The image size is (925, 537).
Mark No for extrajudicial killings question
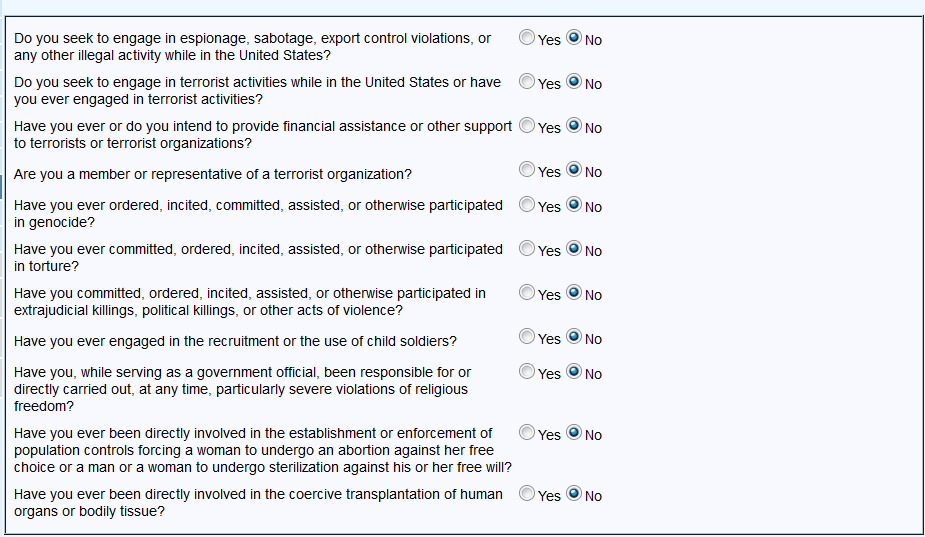pyautogui.click(x=574, y=293)
